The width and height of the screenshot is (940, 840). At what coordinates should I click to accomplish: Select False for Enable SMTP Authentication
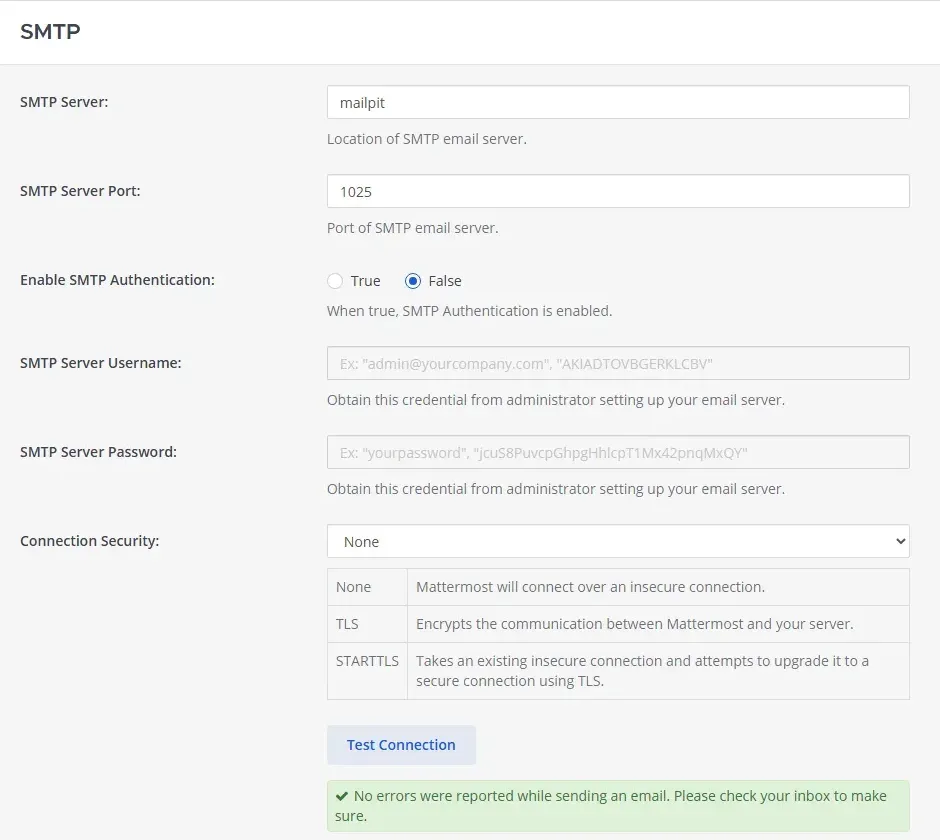pyautogui.click(x=413, y=281)
